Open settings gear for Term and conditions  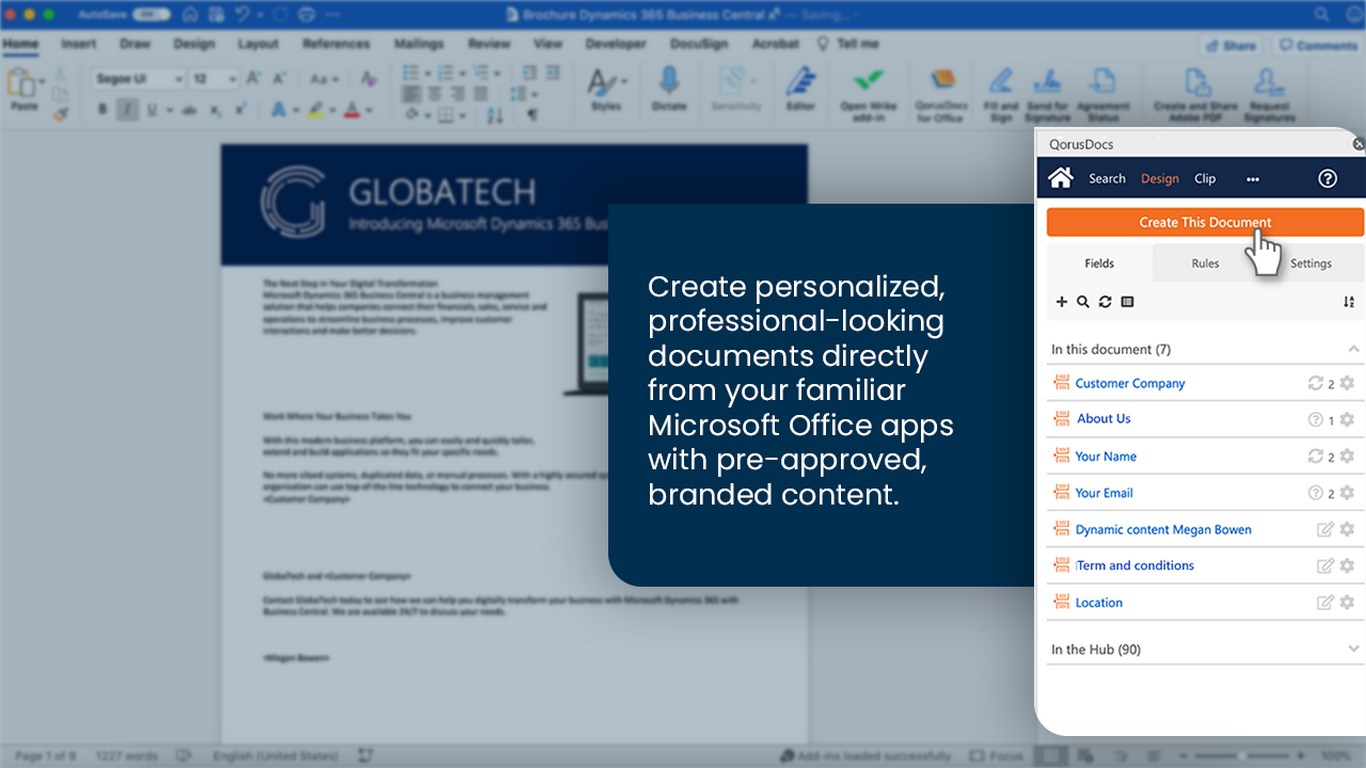tap(1347, 566)
